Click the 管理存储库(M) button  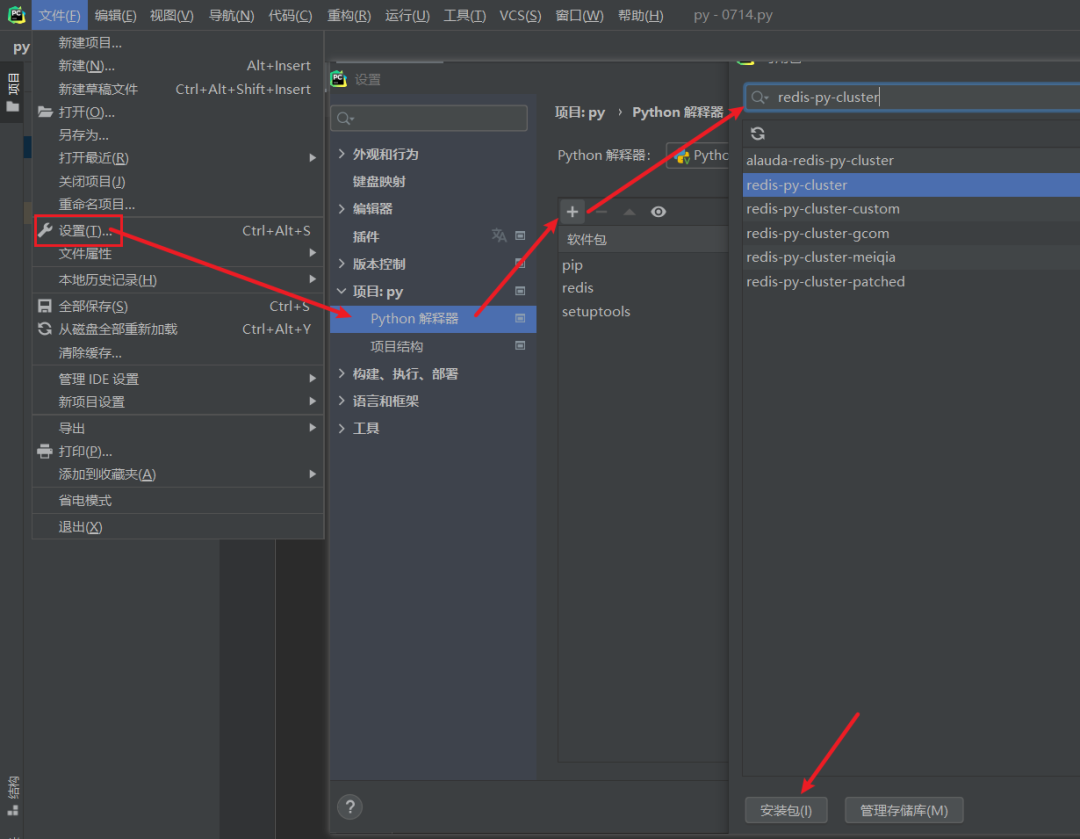click(904, 810)
